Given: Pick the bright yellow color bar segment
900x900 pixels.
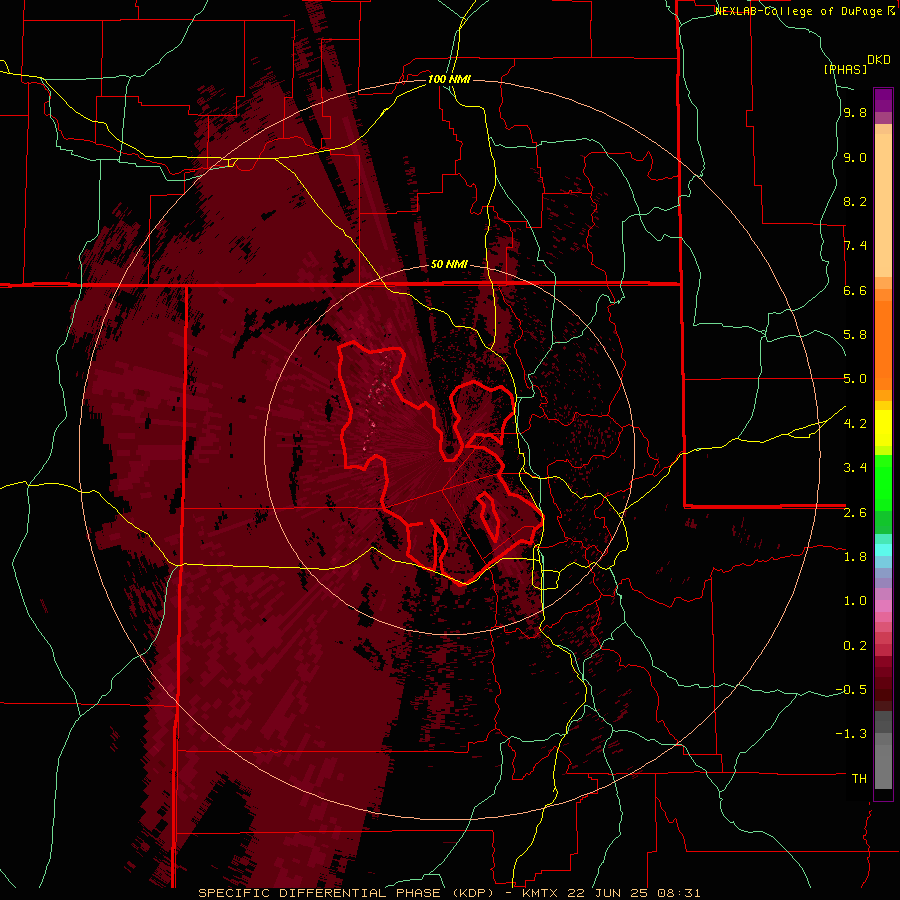Looking at the screenshot, I should [x=883, y=428].
